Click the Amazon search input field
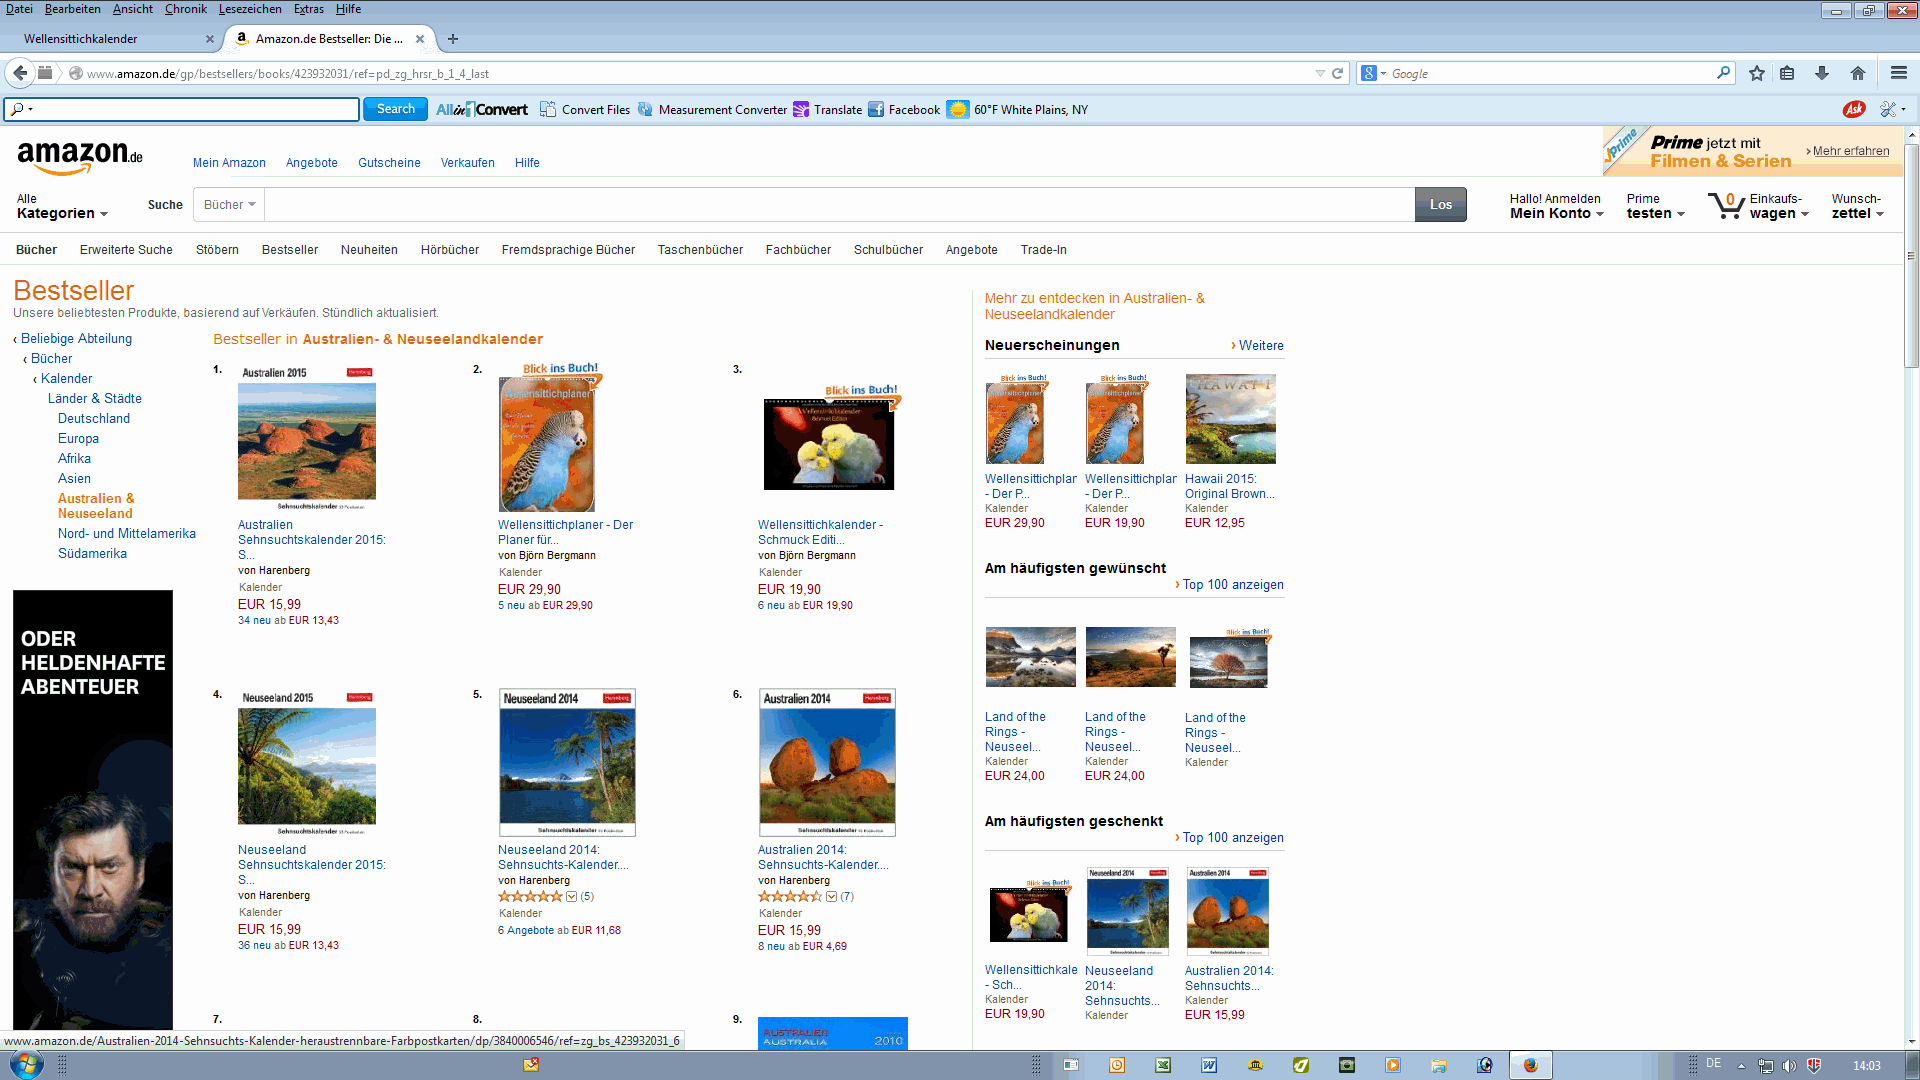Screen dimensions: 1920x1080 point(840,204)
